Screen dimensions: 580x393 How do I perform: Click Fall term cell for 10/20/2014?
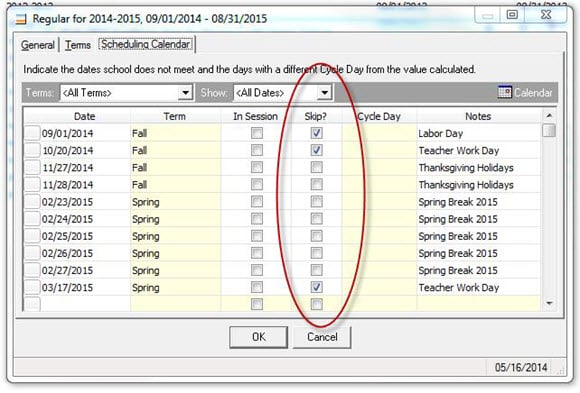click(175, 150)
